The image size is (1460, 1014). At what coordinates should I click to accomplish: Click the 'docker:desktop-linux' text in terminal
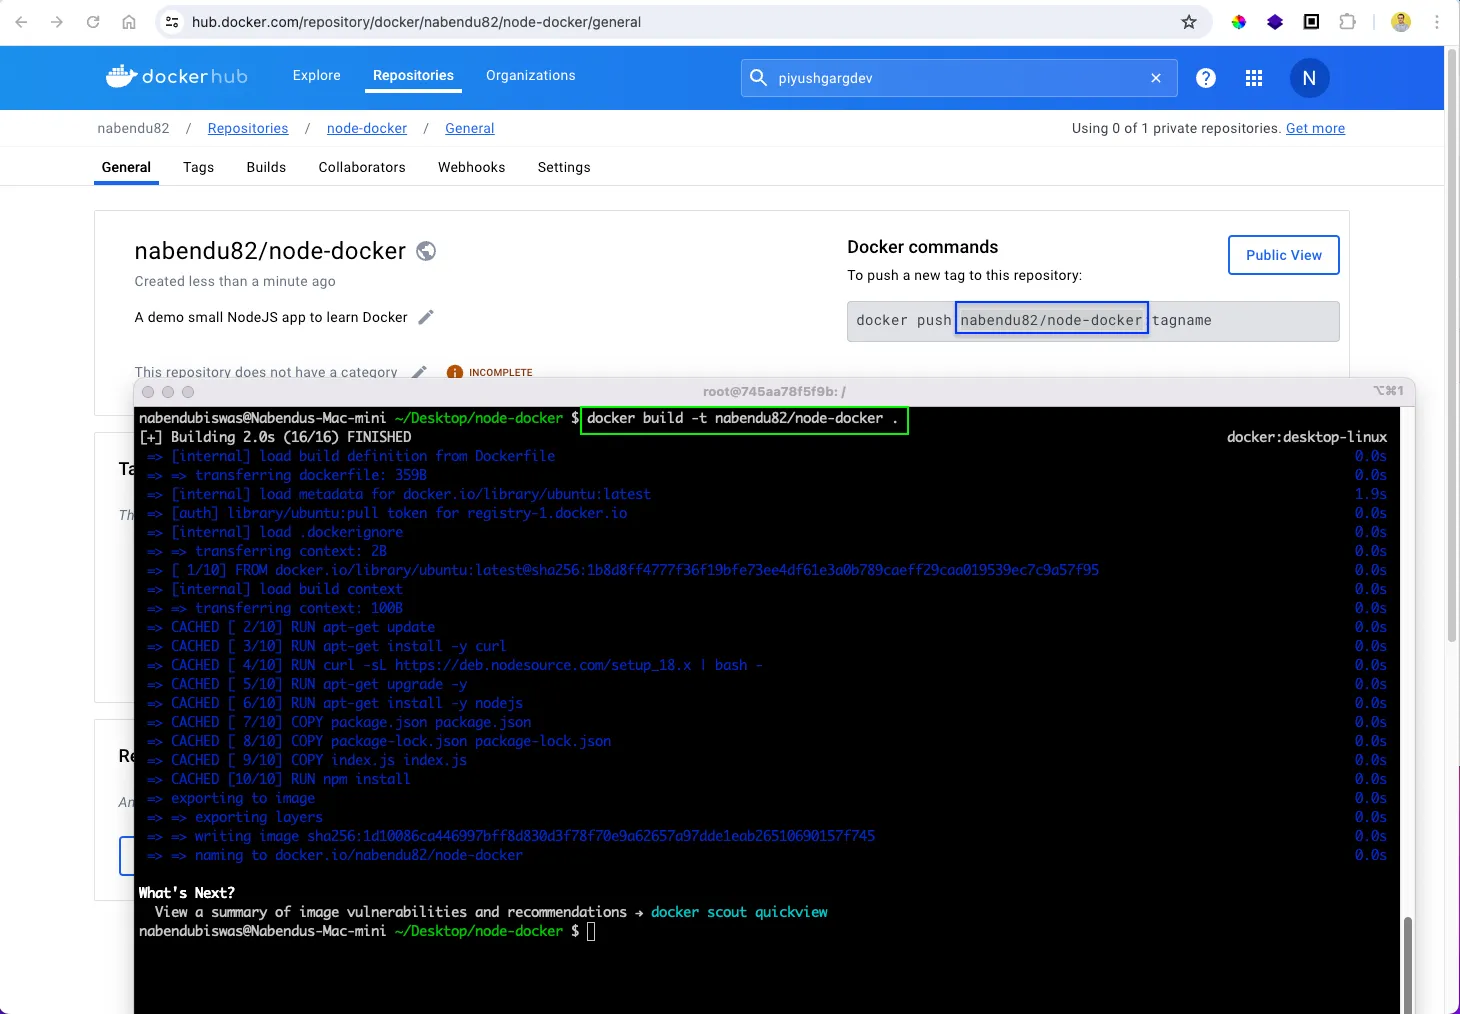tap(1307, 437)
